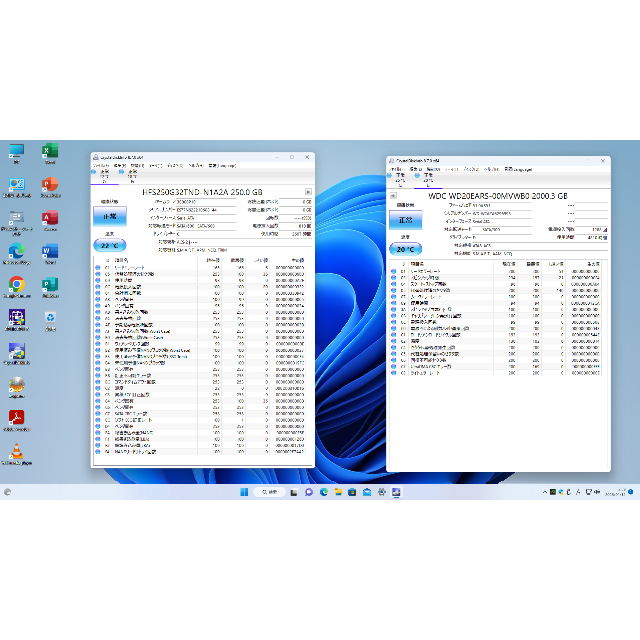Click power-on hours value in HFS250G32TND window
640x640 pixels.
click(296, 234)
